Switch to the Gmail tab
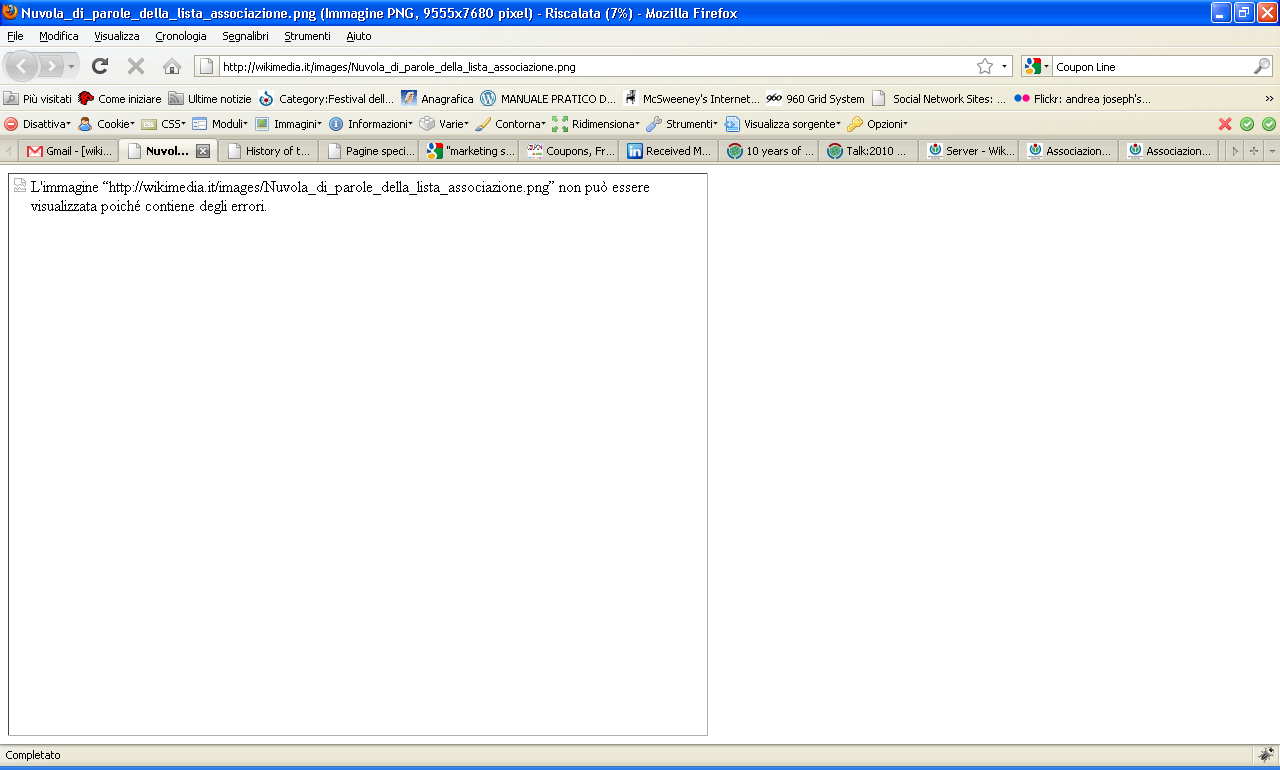1280x770 pixels. click(68, 151)
